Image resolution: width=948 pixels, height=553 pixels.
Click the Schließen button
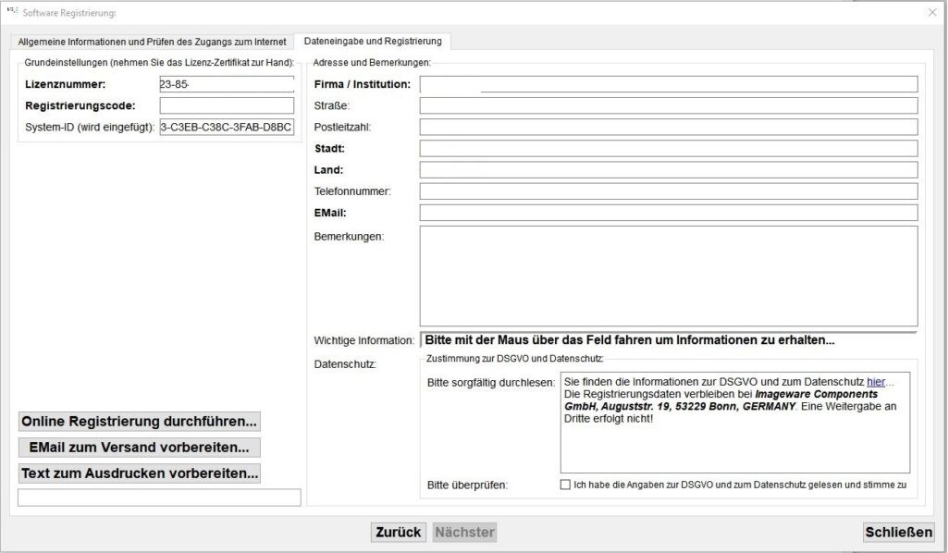point(898,532)
